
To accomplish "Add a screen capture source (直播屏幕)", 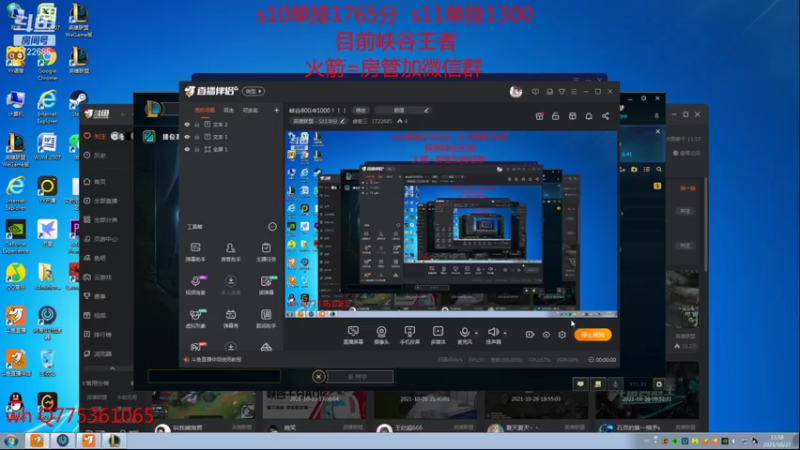I will click(x=353, y=335).
